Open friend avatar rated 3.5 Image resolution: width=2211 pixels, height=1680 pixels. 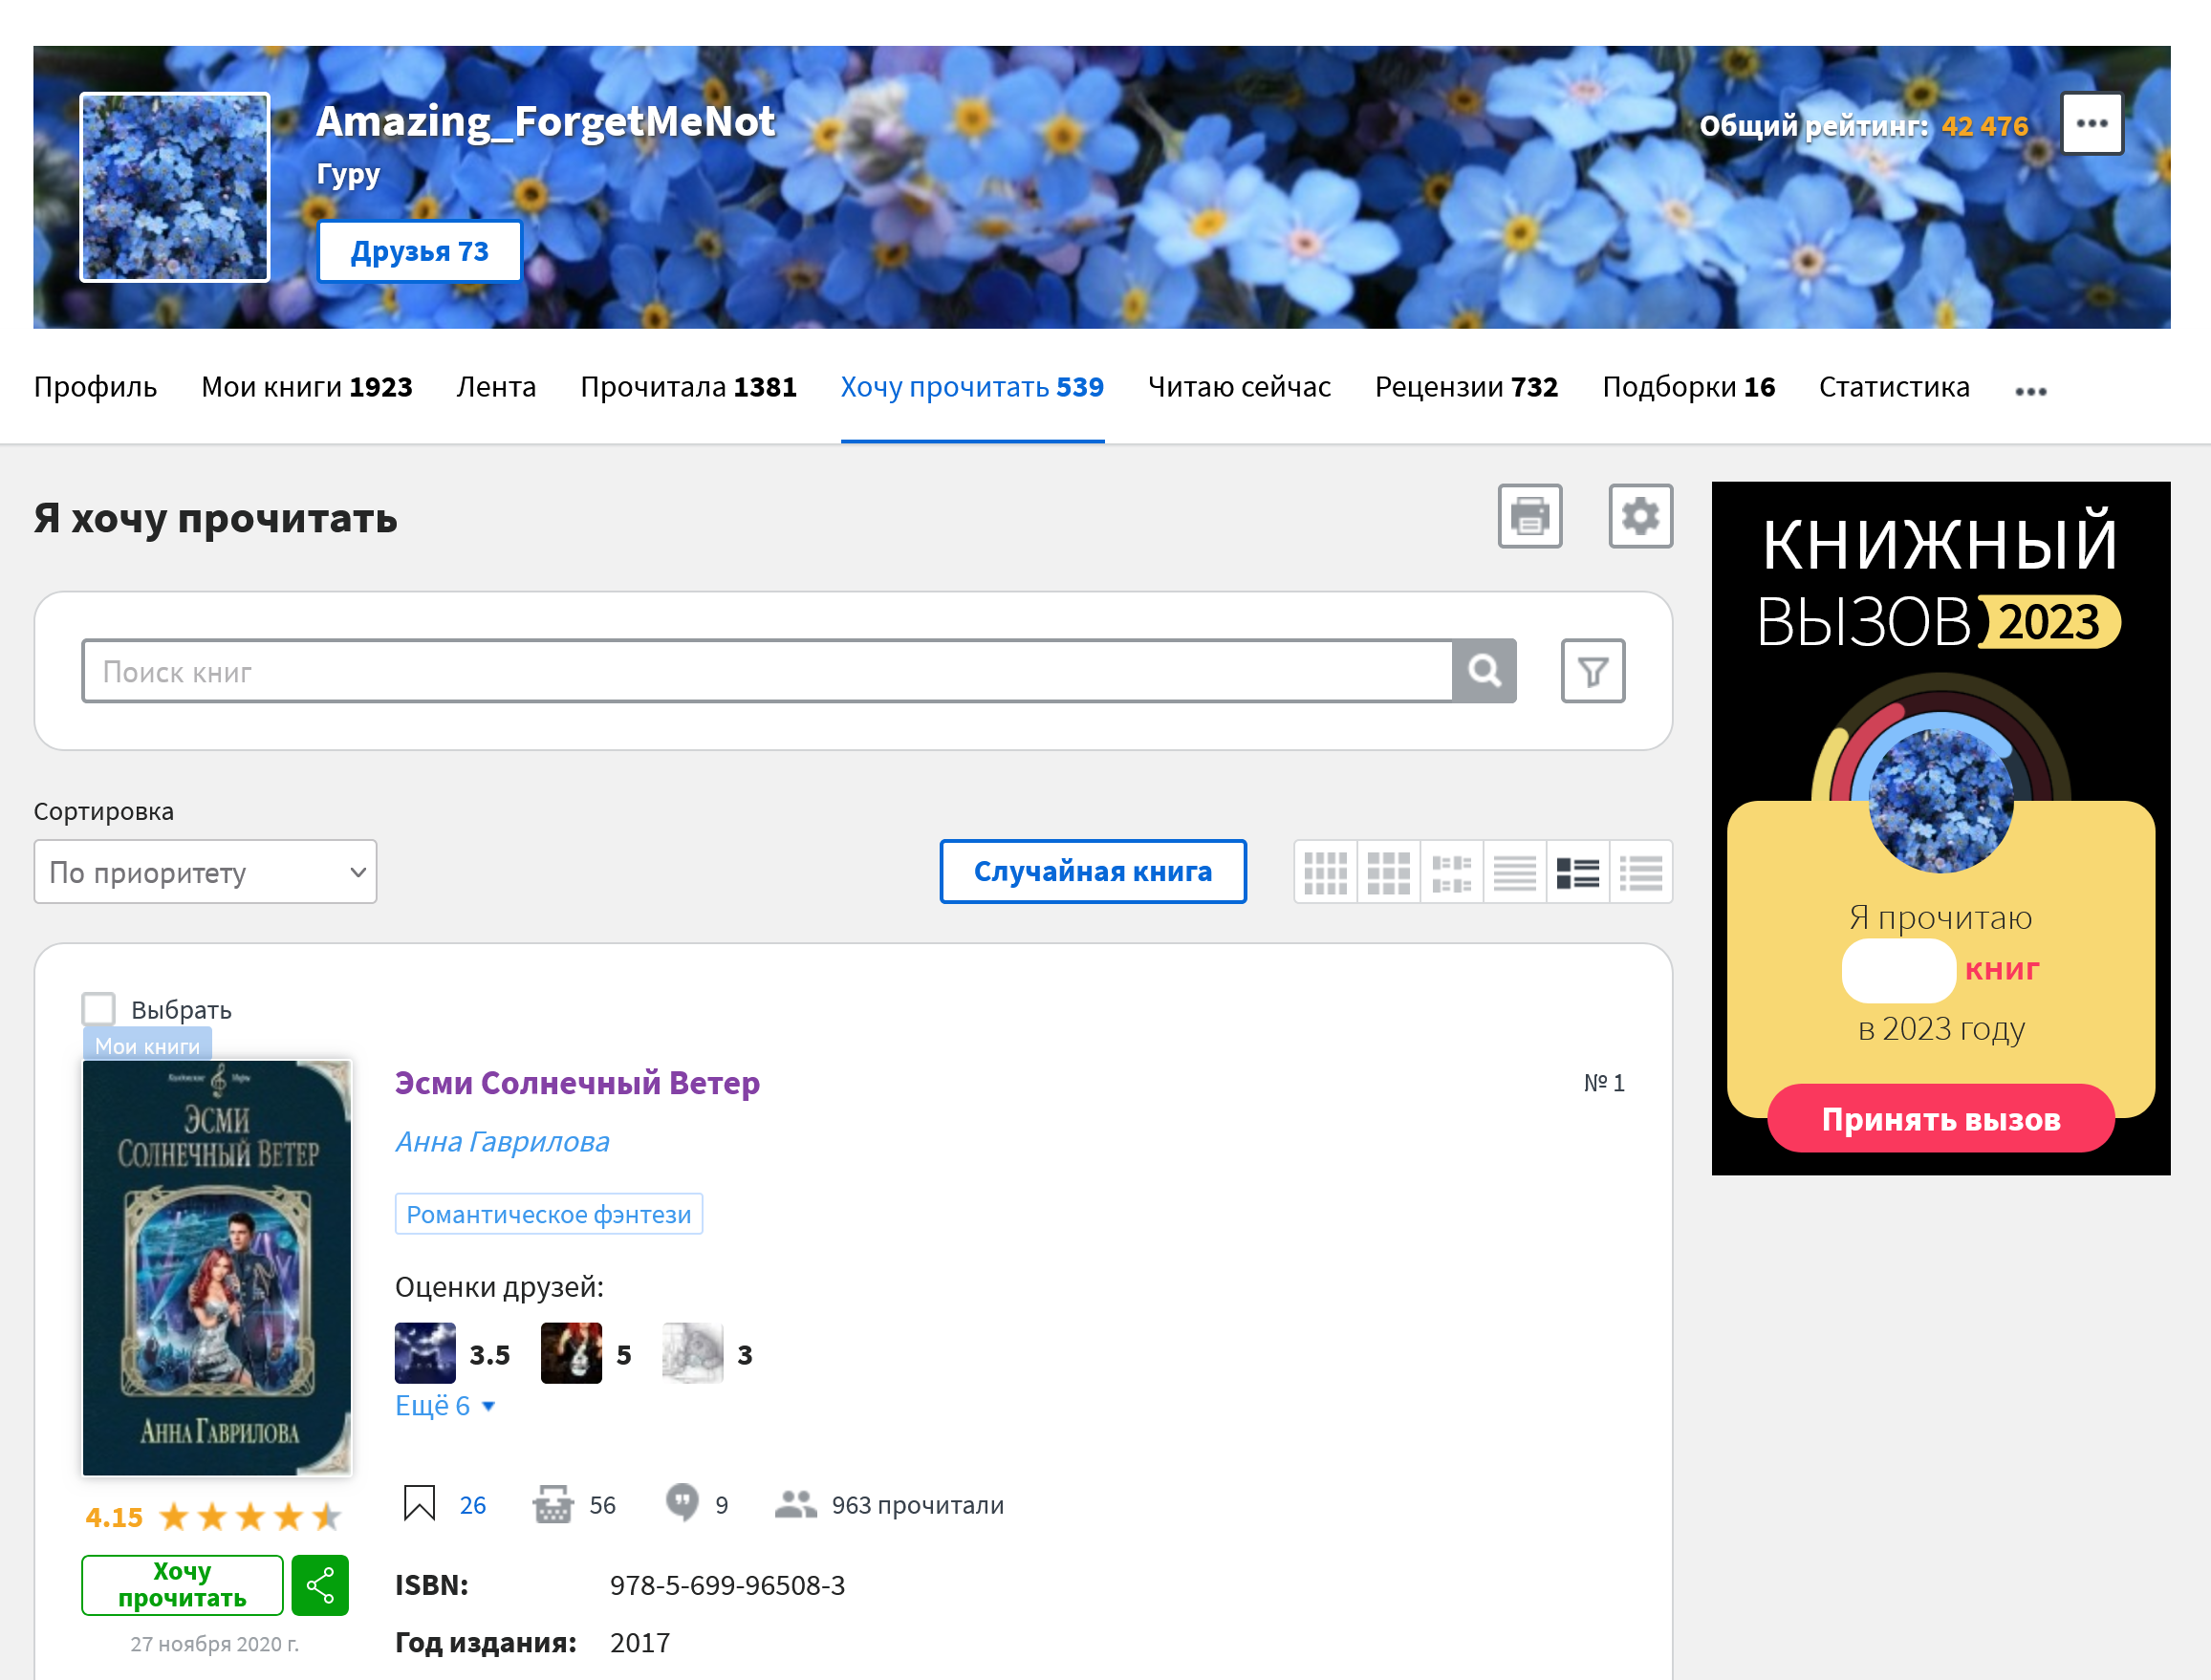click(x=425, y=1353)
